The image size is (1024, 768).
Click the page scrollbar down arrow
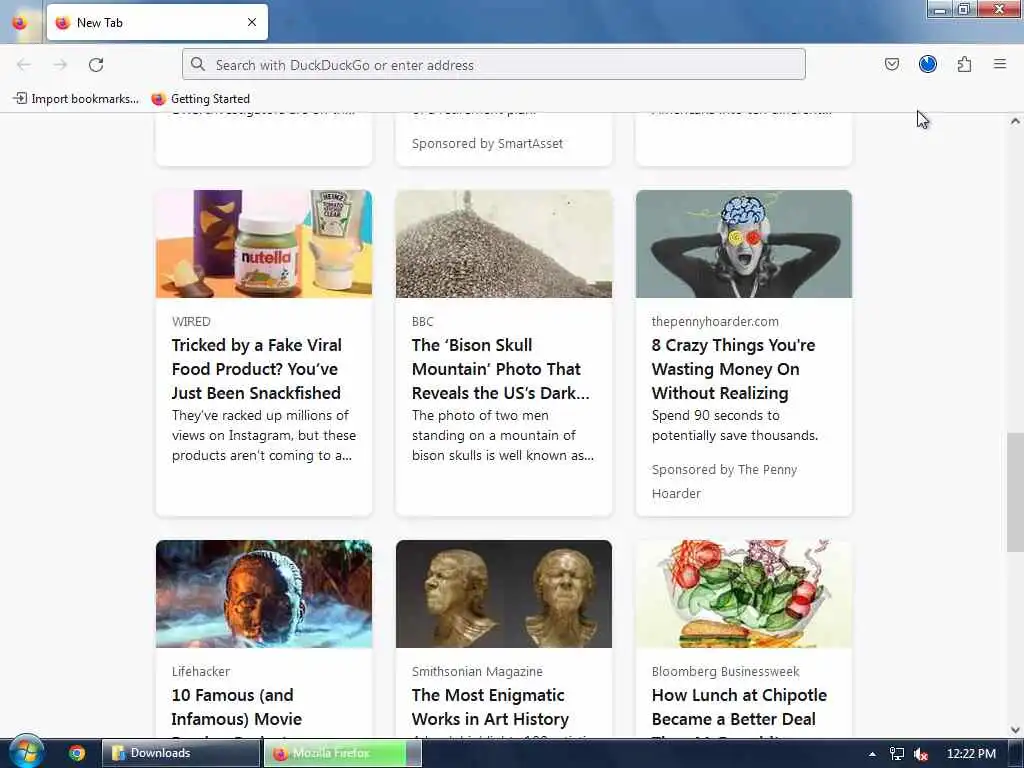point(1015,729)
